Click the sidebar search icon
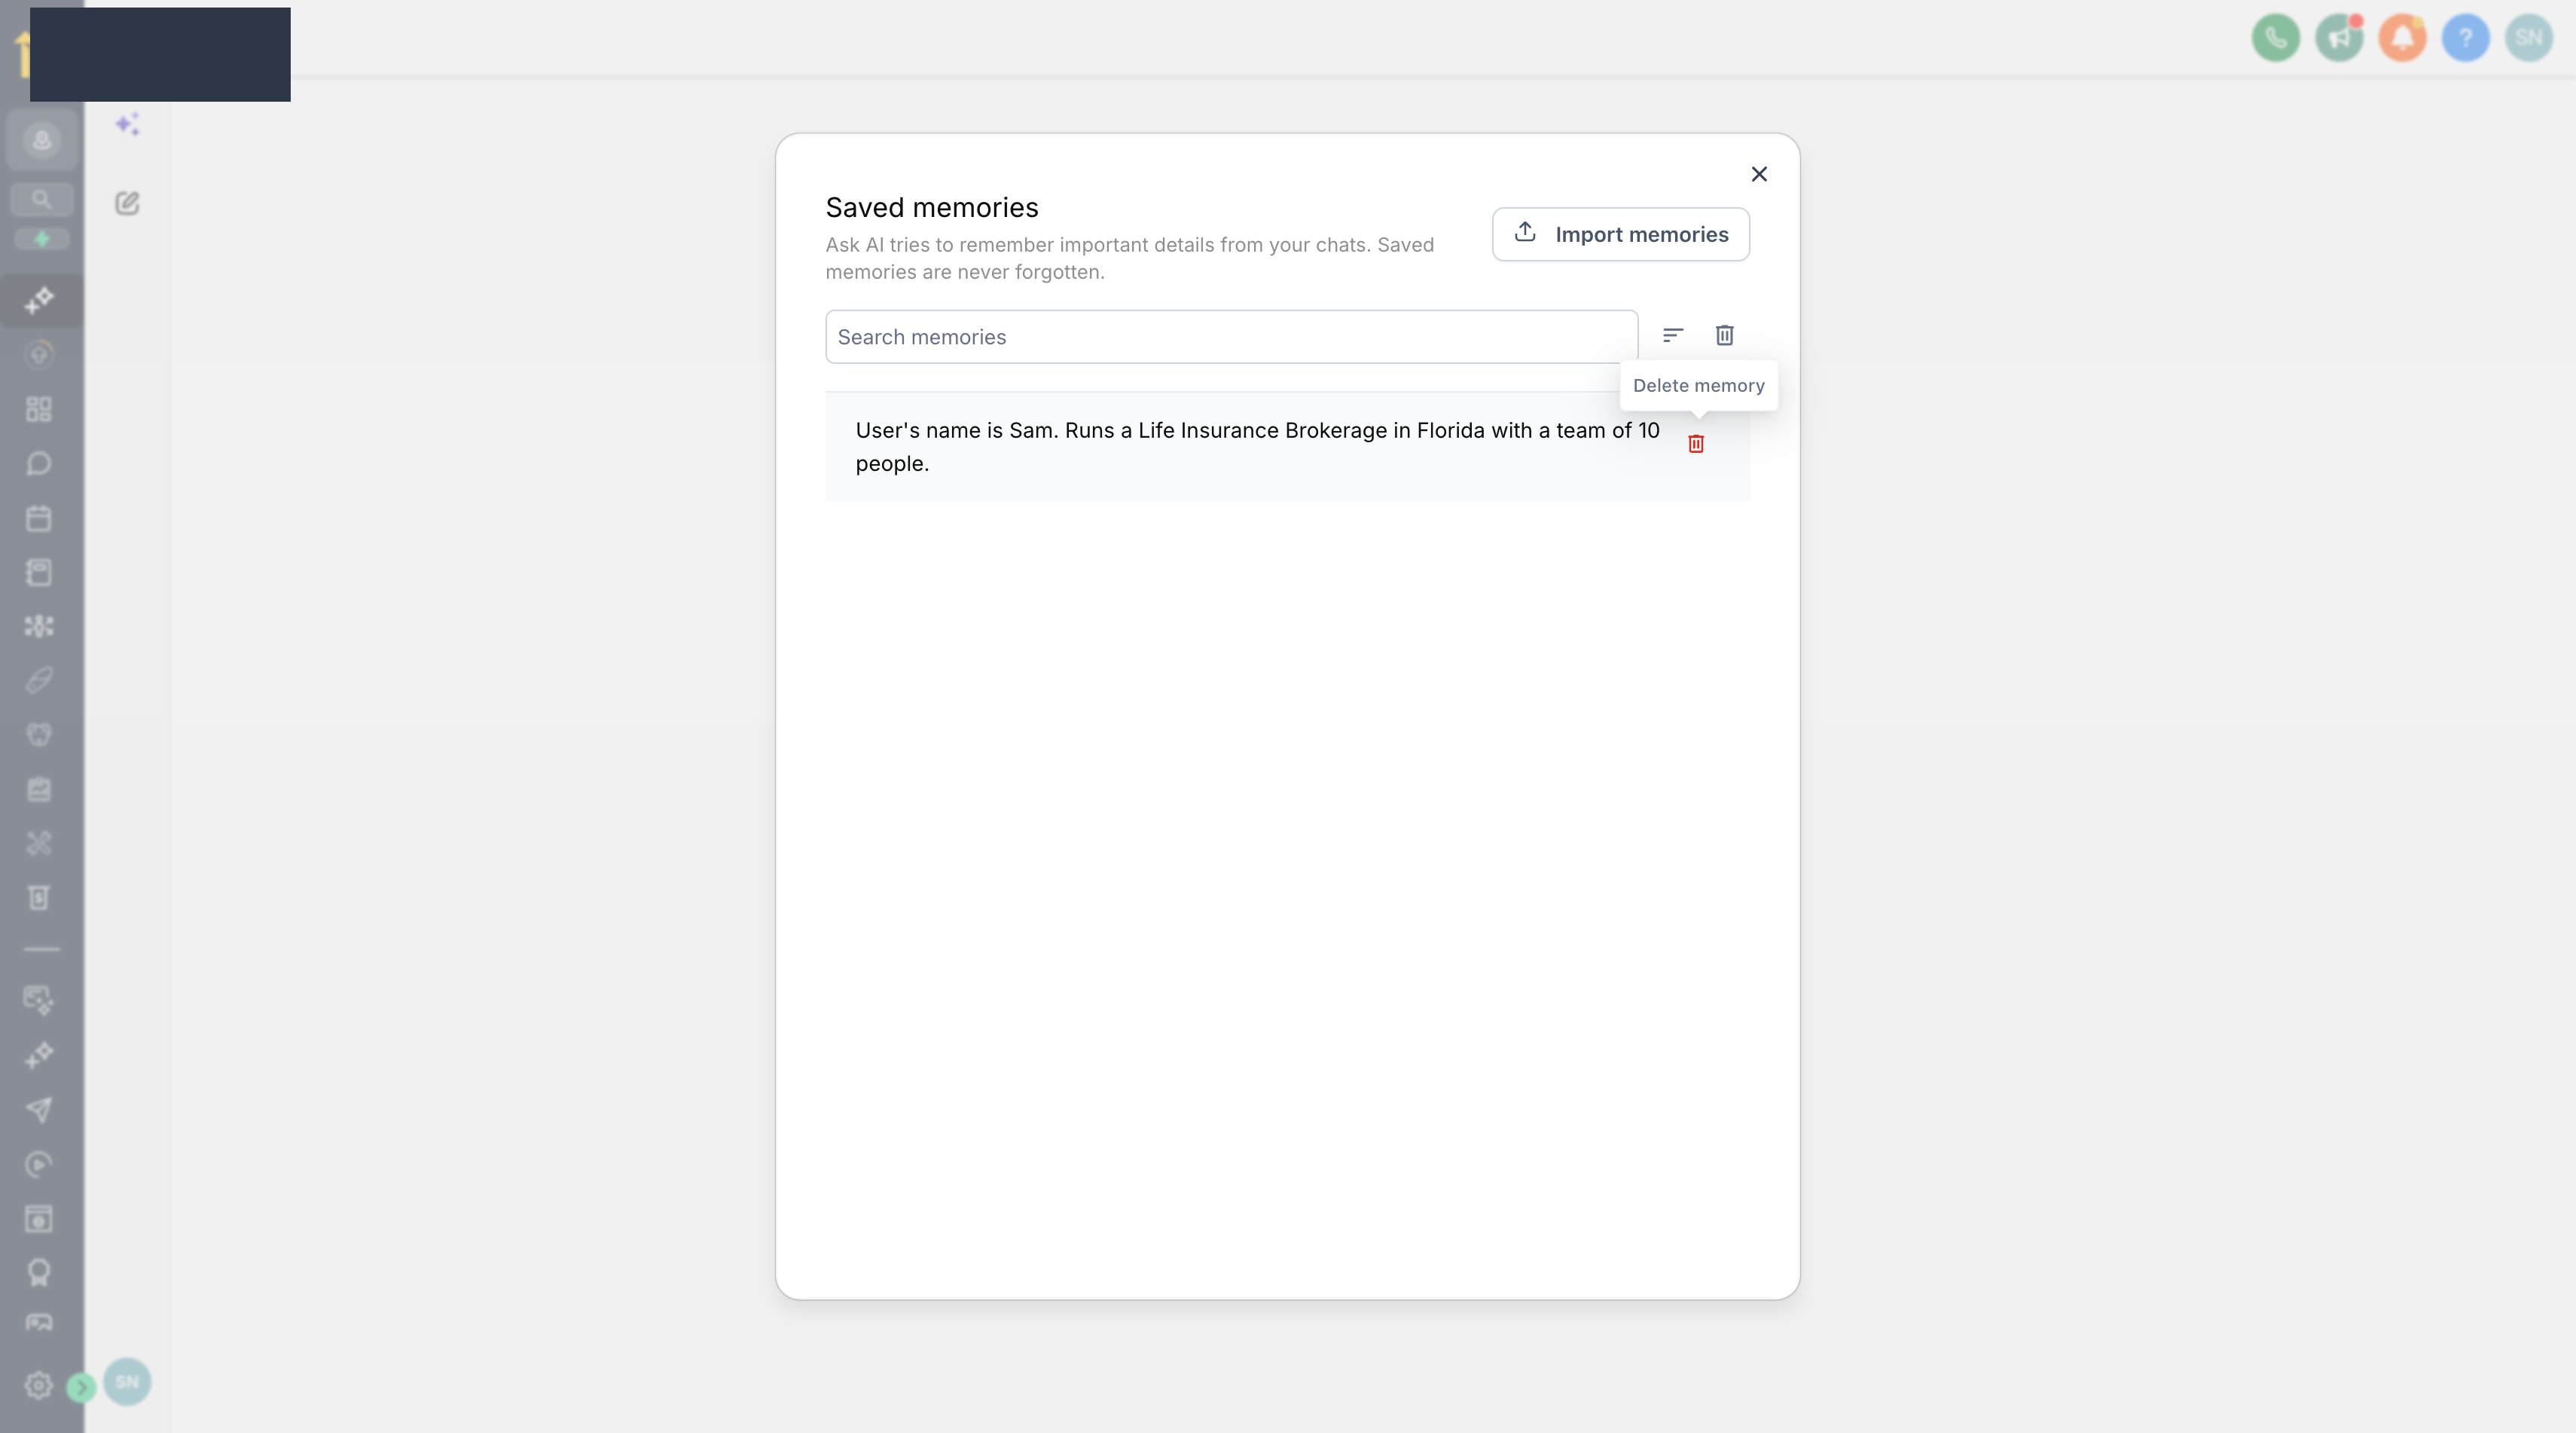Viewport: 2576px width, 1433px height. pos(41,199)
